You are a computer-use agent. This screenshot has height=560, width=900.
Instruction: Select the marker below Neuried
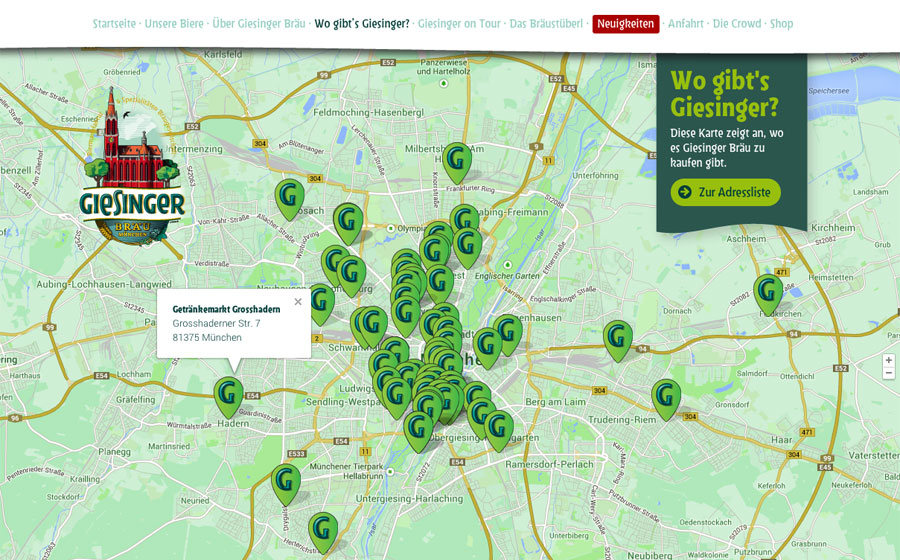point(323,532)
